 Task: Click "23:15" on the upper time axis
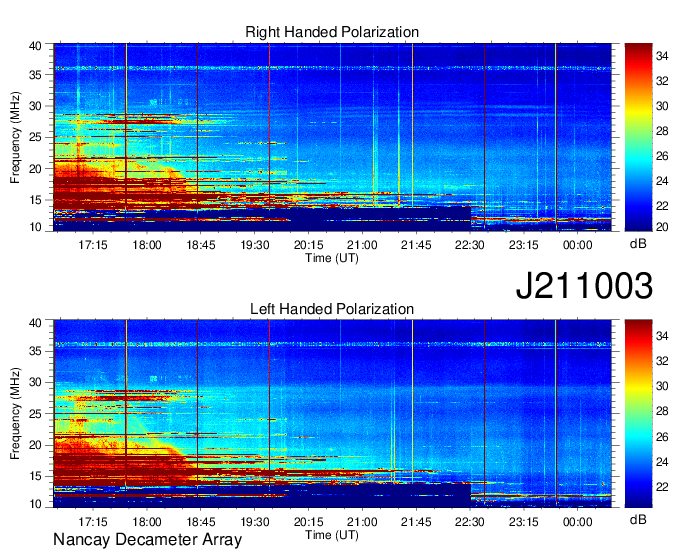coord(523,245)
